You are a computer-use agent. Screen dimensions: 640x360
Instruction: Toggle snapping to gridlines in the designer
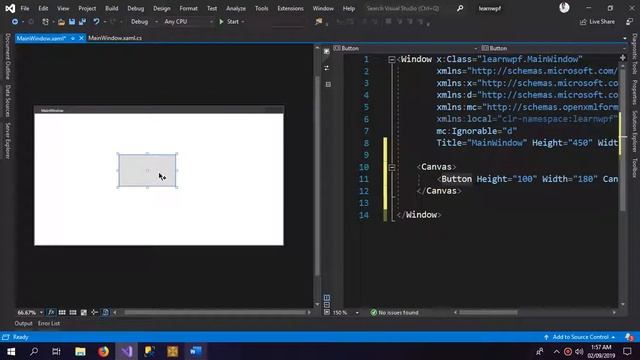(x=73, y=313)
